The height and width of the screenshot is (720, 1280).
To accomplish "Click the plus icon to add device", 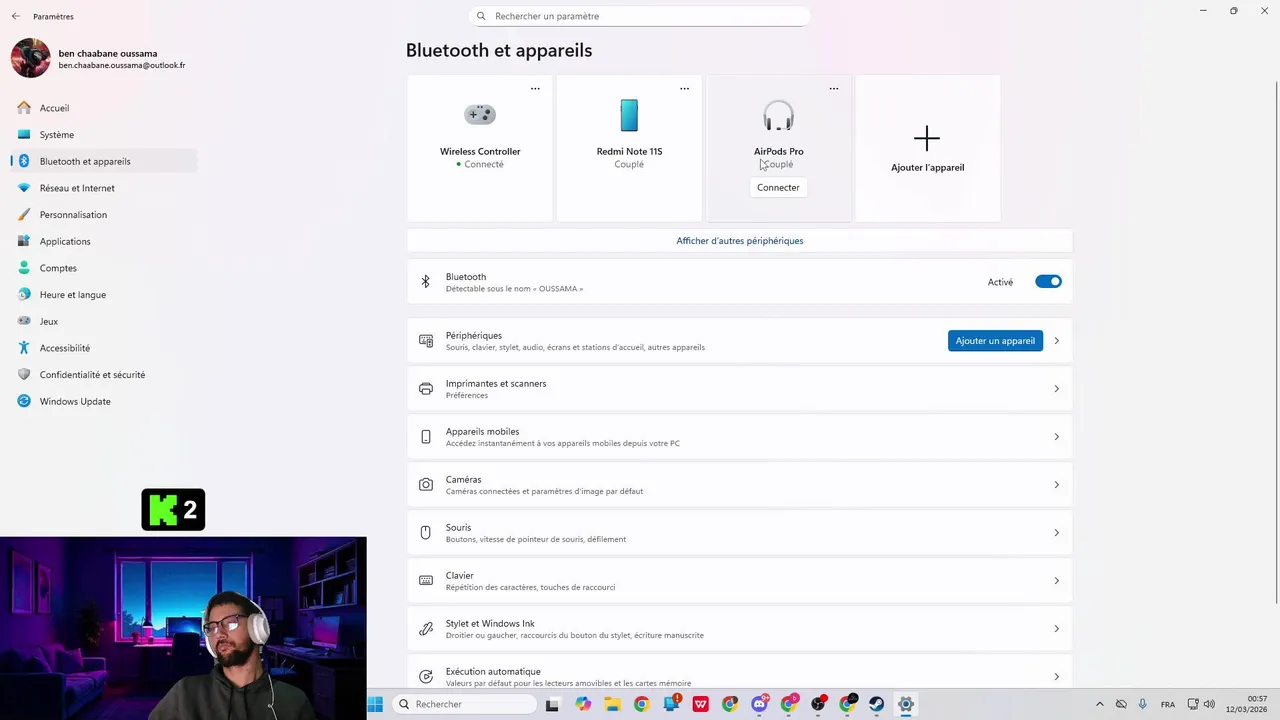I will pyautogui.click(x=927, y=138).
